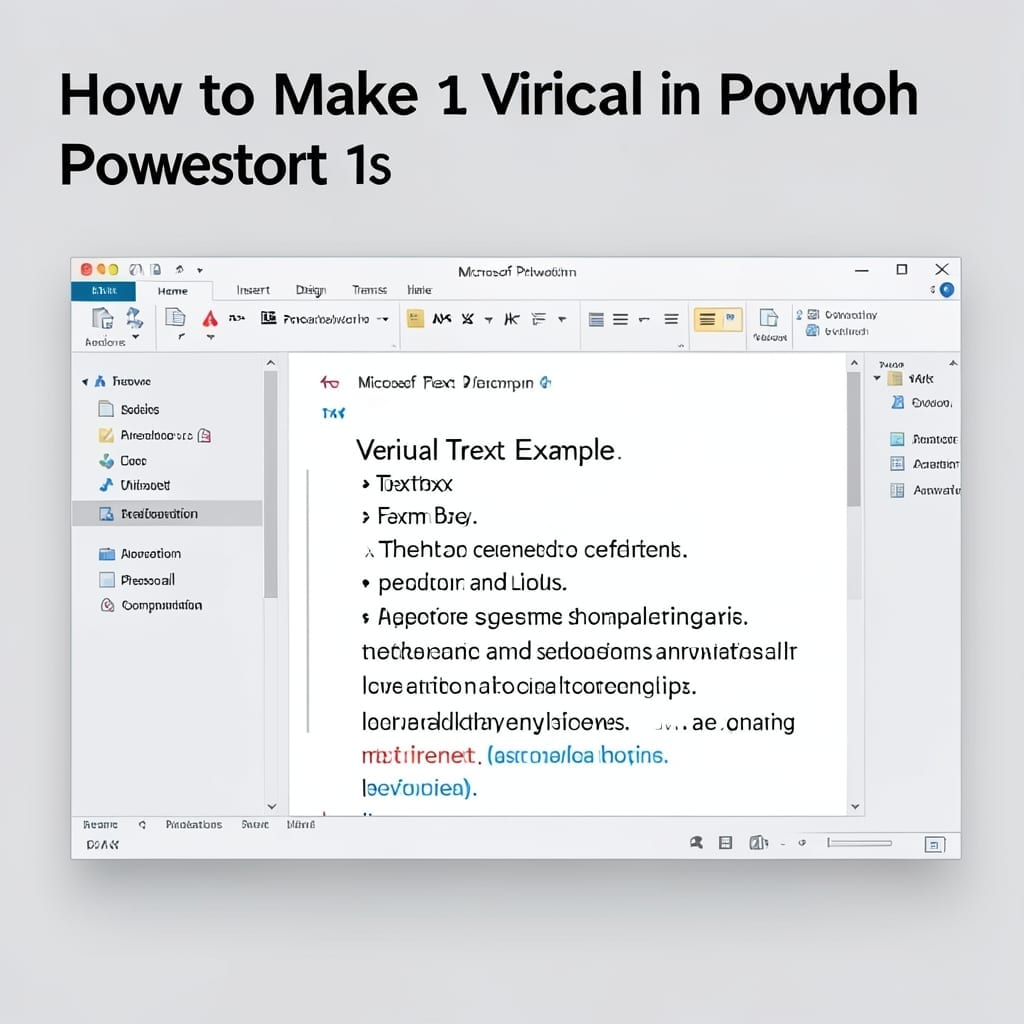This screenshot has width=1024, height=1024.
Task: Click the blue icon after the slide header
Action: coord(545,382)
